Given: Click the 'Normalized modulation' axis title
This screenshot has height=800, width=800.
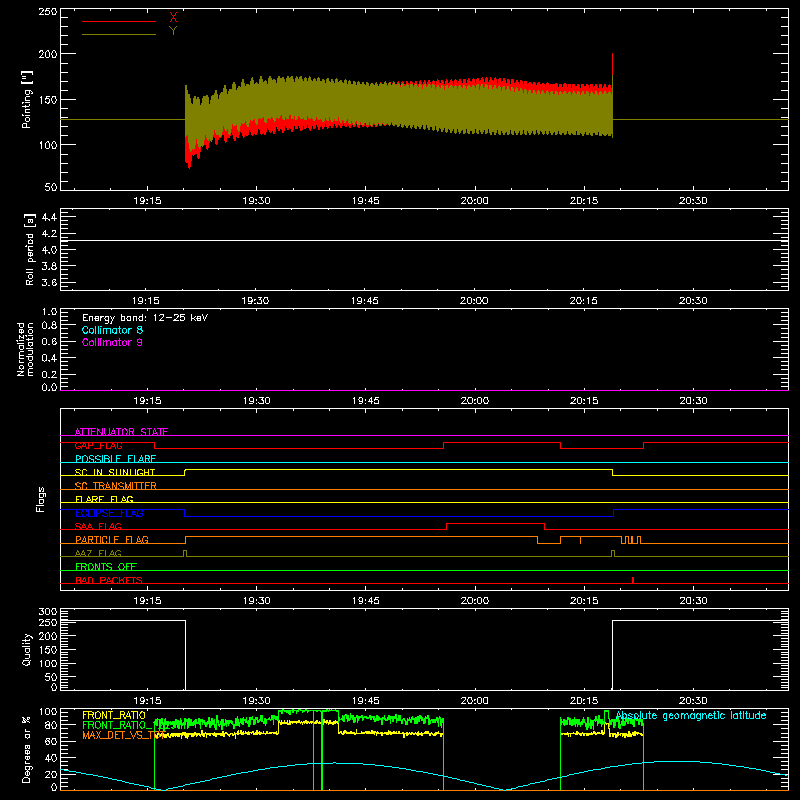Looking at the screenshot, I should pos(25,349).
